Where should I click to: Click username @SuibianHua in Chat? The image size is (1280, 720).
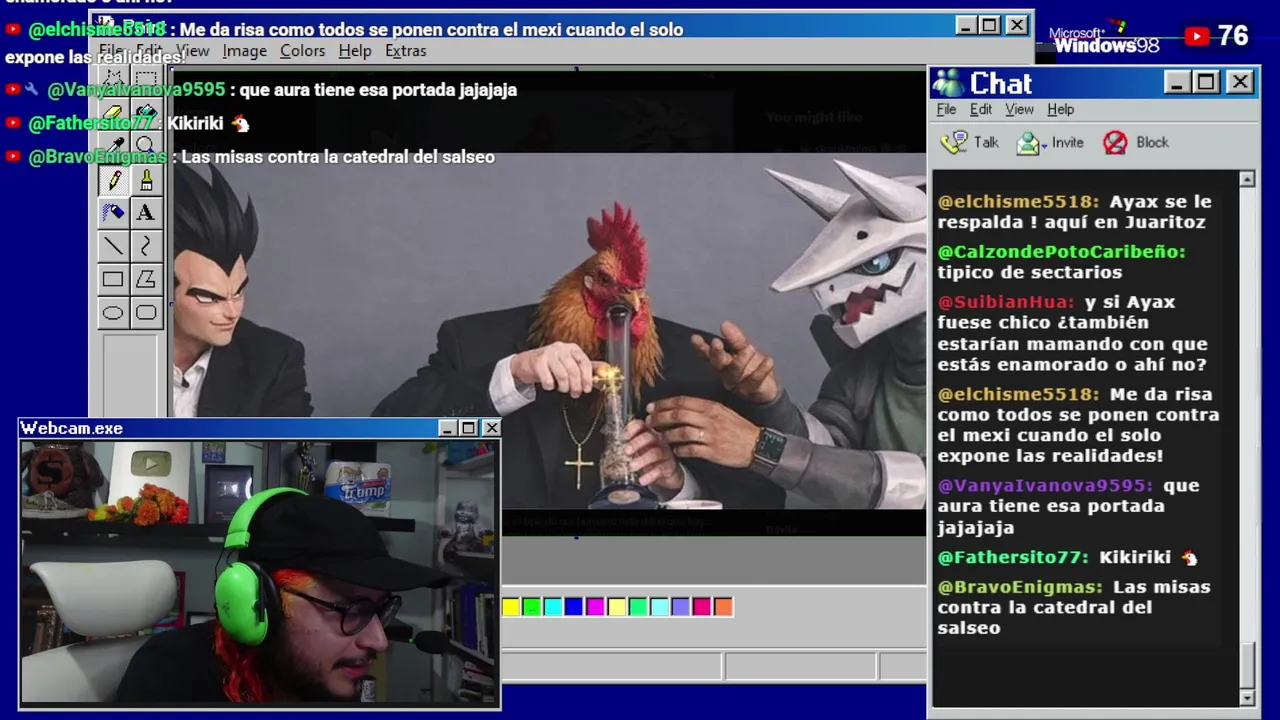pyautogui.click(x=1006, y=302)
